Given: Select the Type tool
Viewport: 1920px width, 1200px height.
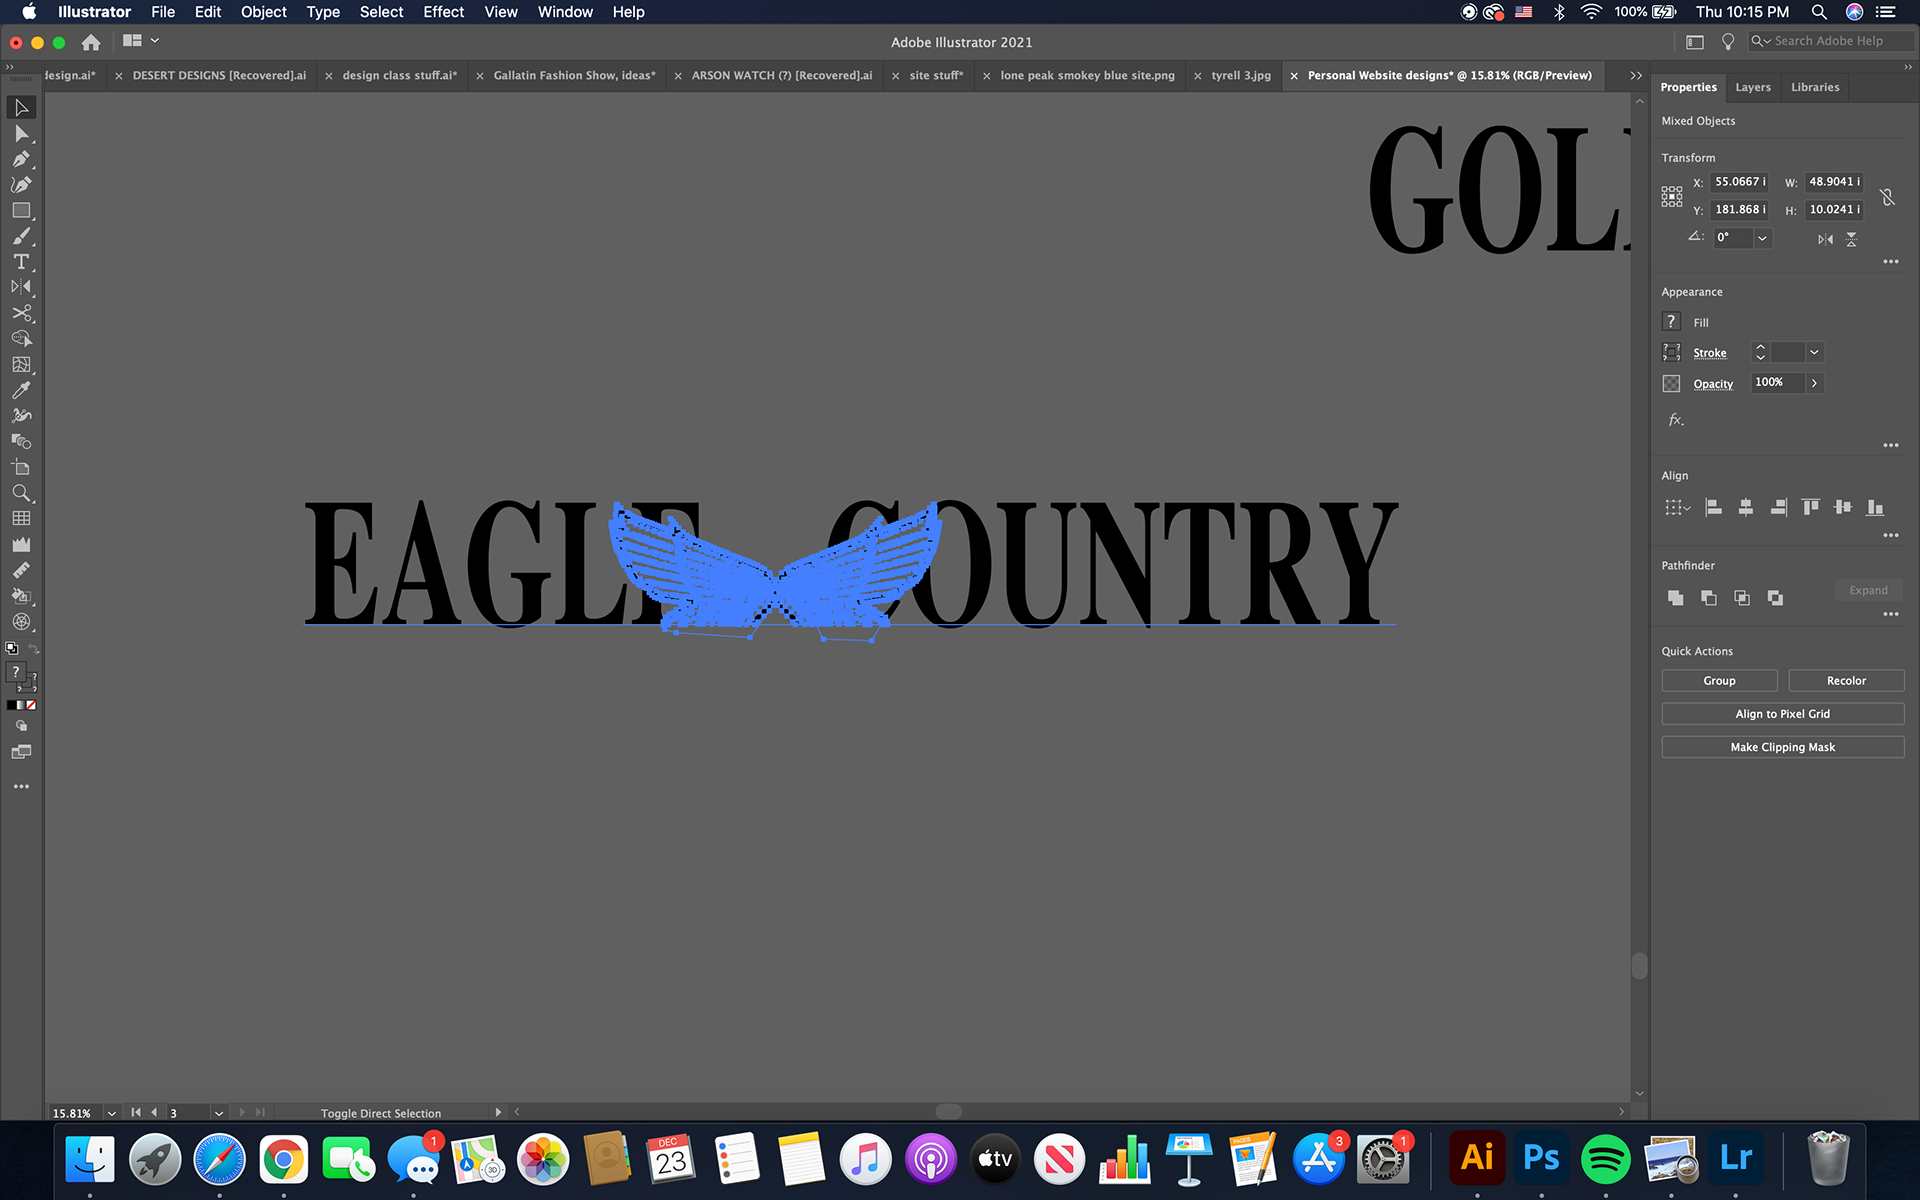Looking at the screenshot, I should pos(21,262).
